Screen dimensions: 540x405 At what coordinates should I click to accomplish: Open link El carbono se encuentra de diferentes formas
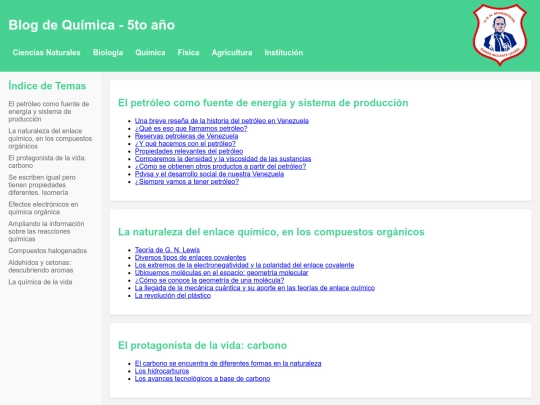pos(228,363)
